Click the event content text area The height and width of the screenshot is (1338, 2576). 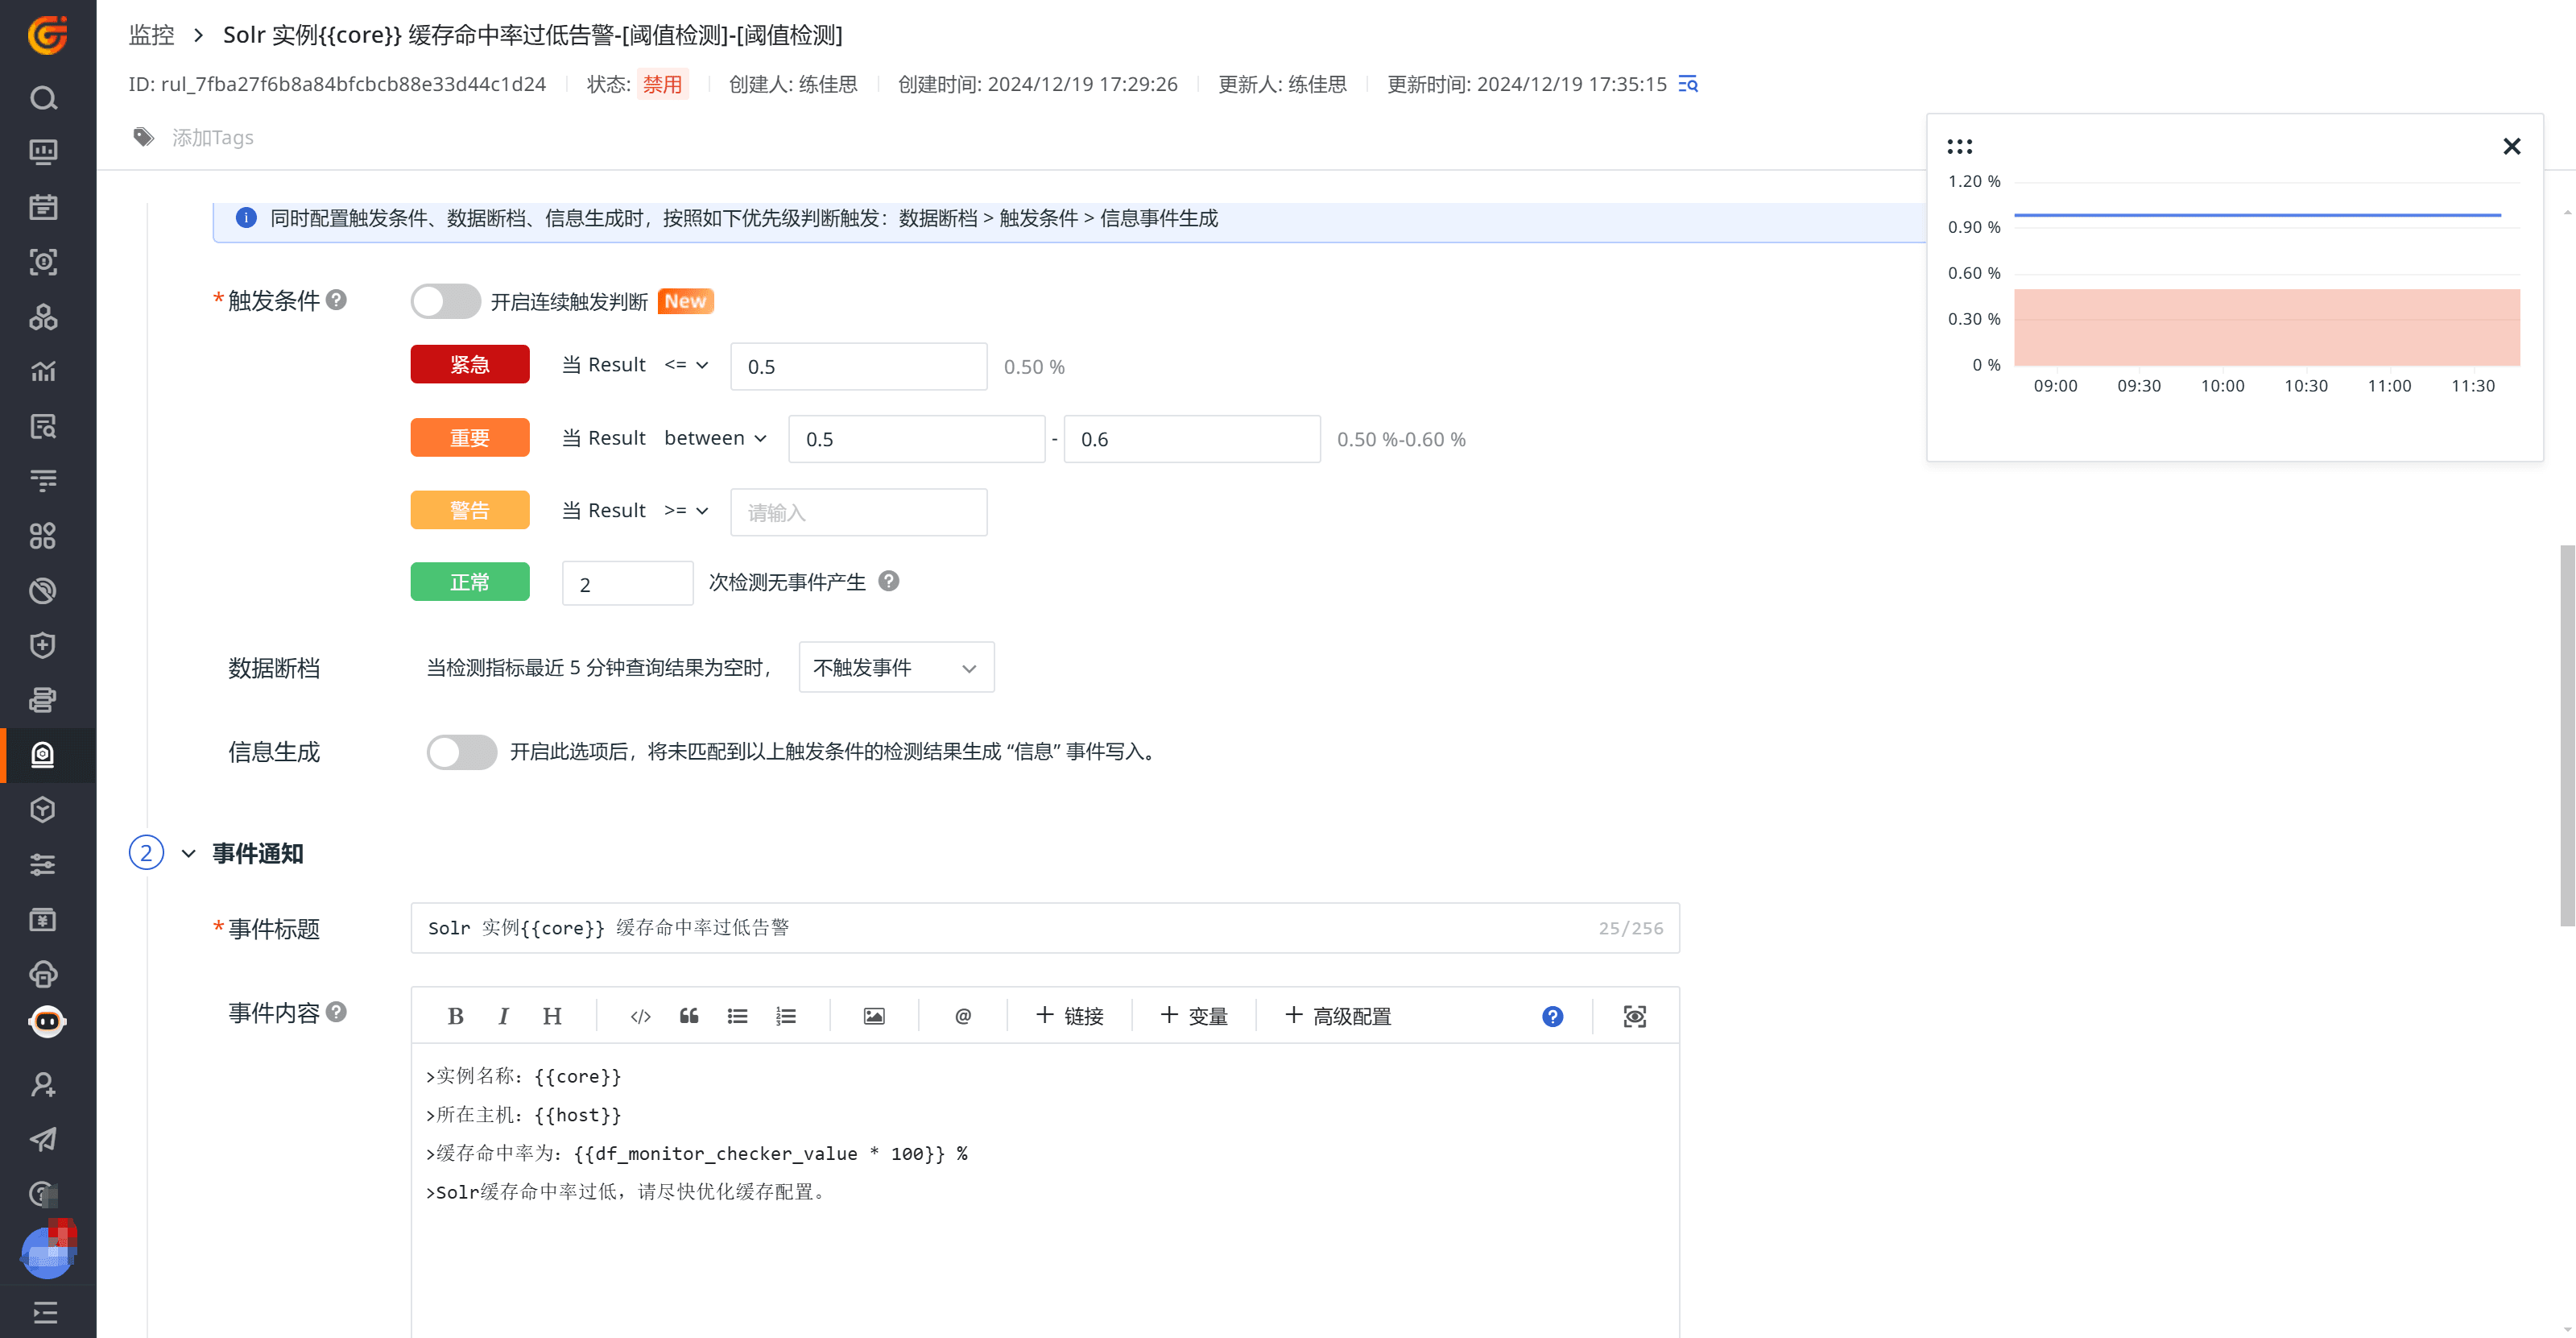pyautogui.click(x=1045, y=1190)
